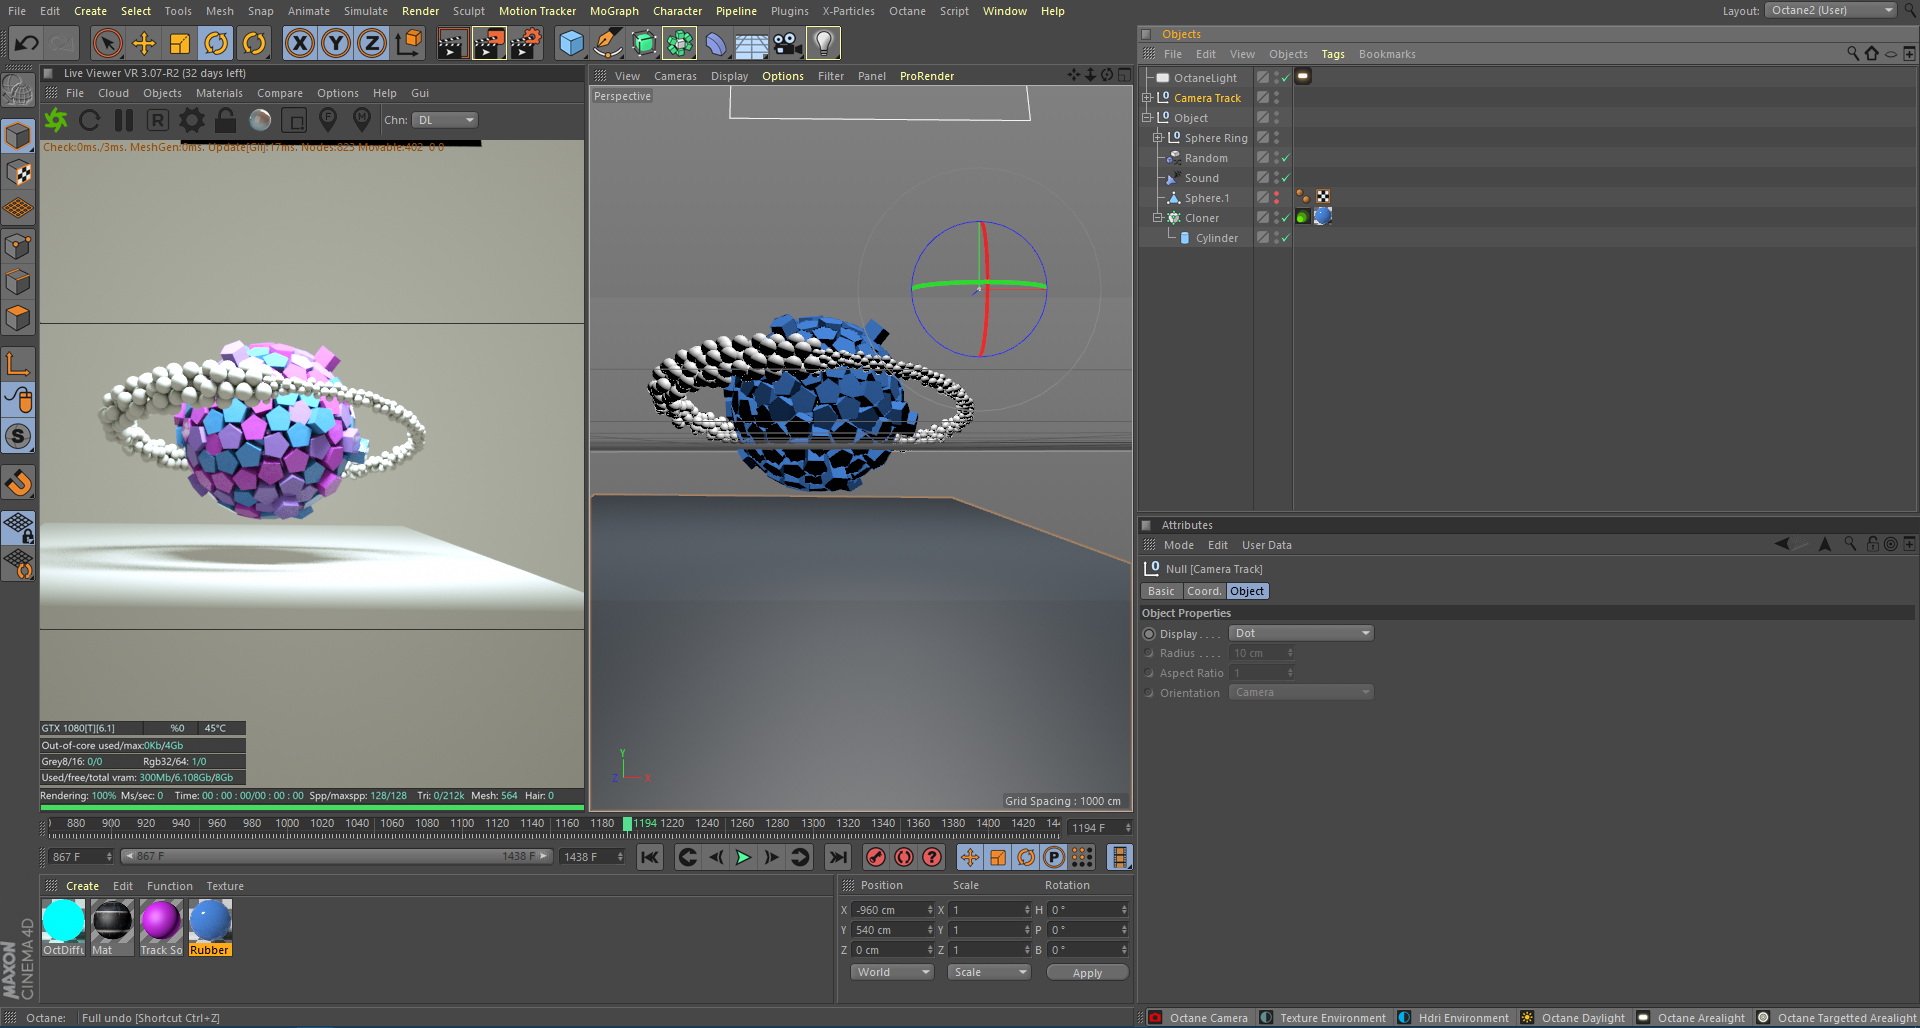Image resolution: width=1920 pixels, height=1028 pixels.
Task: Select the Rubber material swatch
Action: tap(210, 927)
